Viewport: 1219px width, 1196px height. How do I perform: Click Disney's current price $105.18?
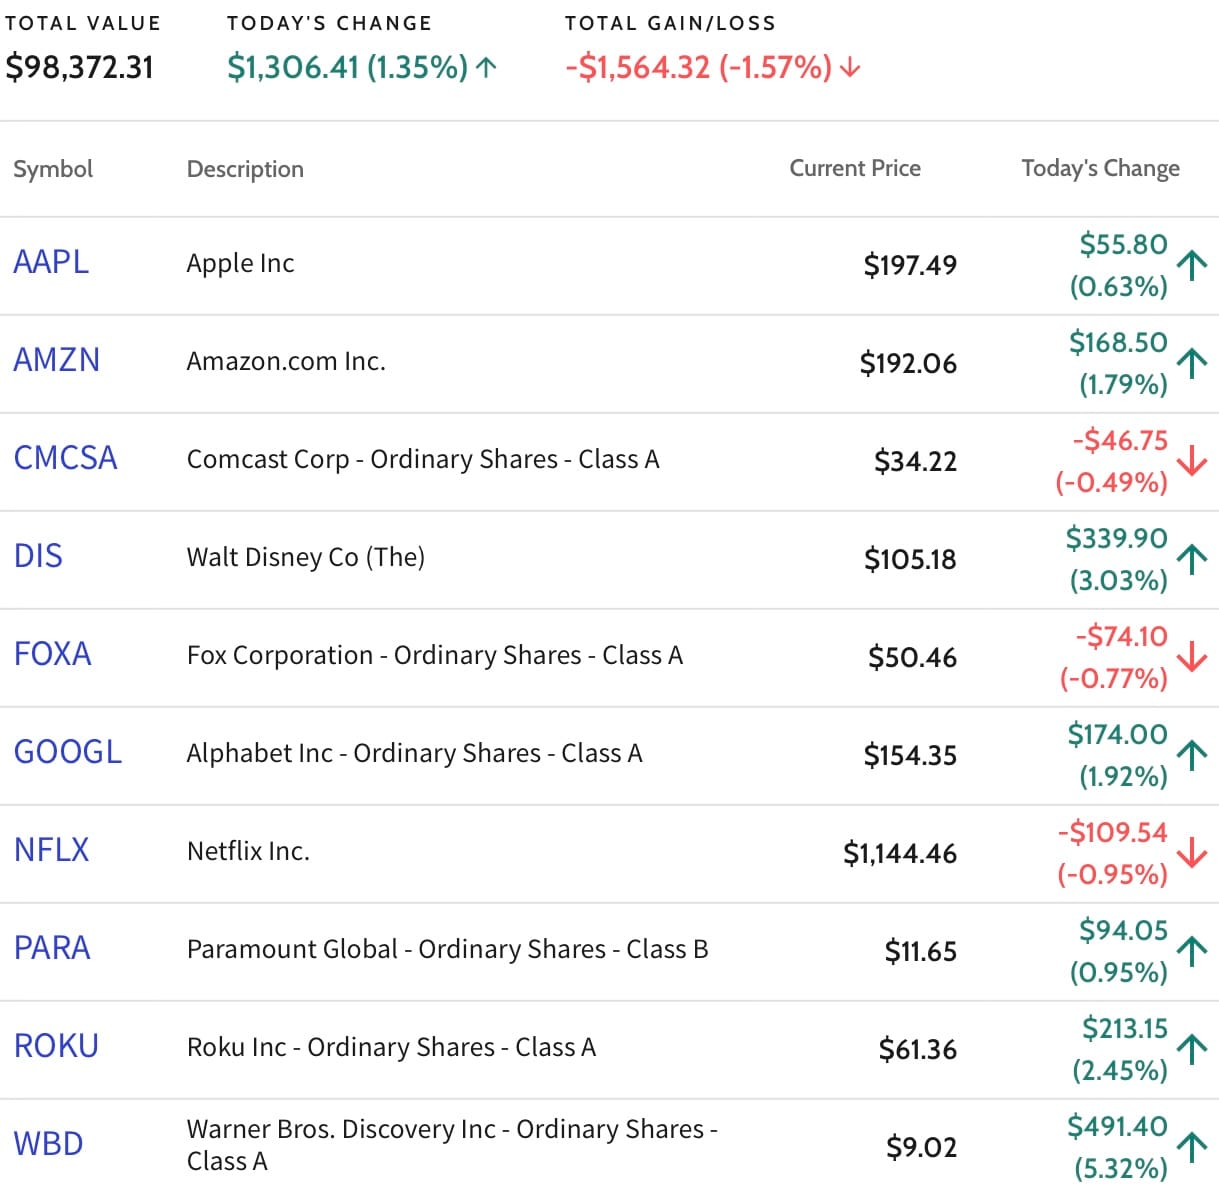coord(910,559)
